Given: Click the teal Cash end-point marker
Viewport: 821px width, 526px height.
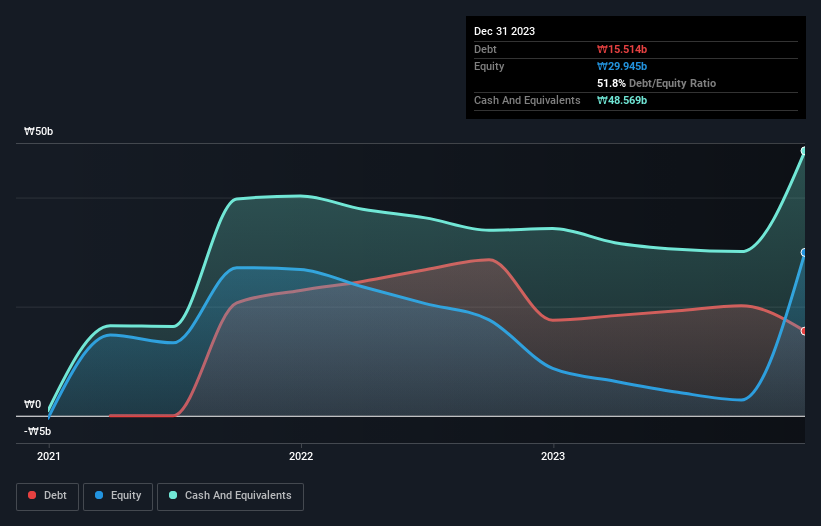Looking at the screenshot, I should pos(804,151).
